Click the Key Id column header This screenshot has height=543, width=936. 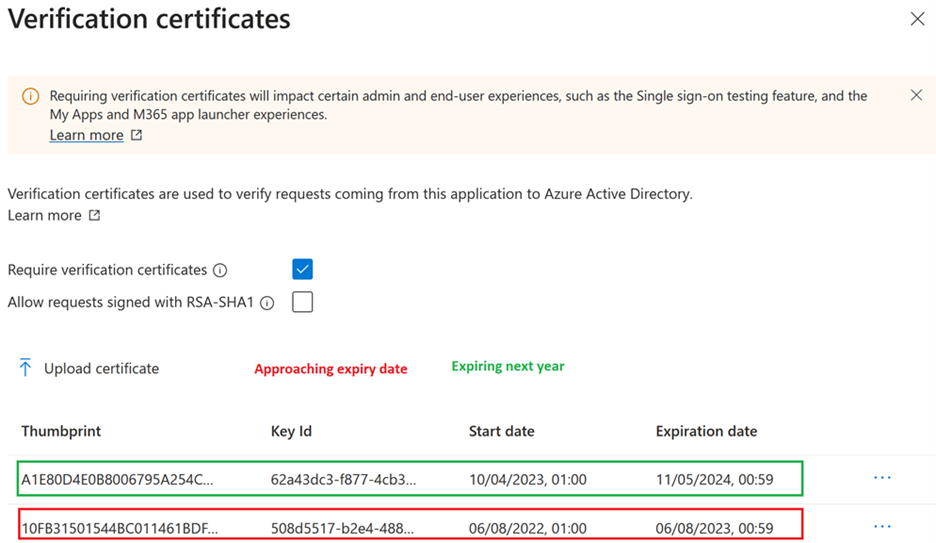point(291,431)
